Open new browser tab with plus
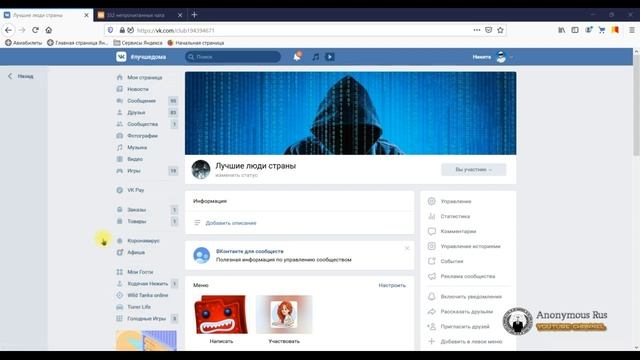Image resolution: width=640 pixels, height=360 pixels. pos(194,15)
